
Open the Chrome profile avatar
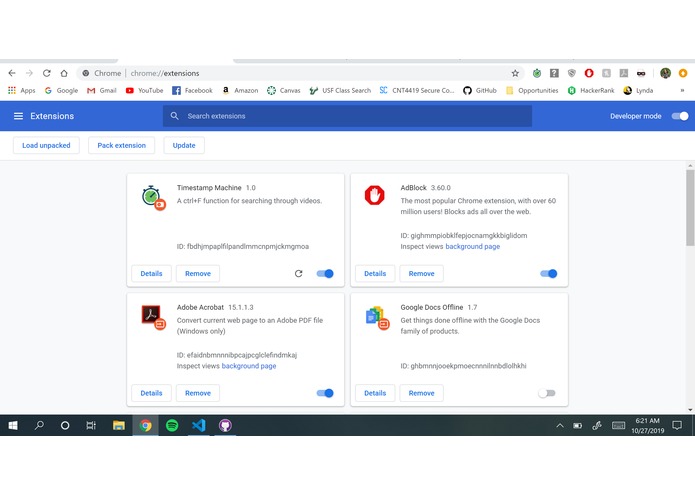[665, 73]
